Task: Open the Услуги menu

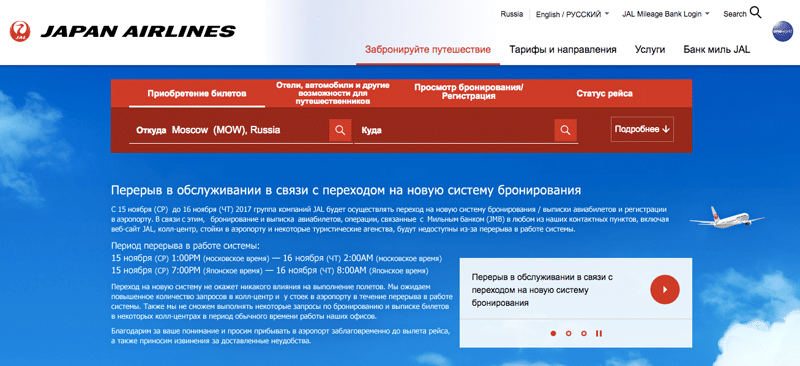Action: [650, 50]
